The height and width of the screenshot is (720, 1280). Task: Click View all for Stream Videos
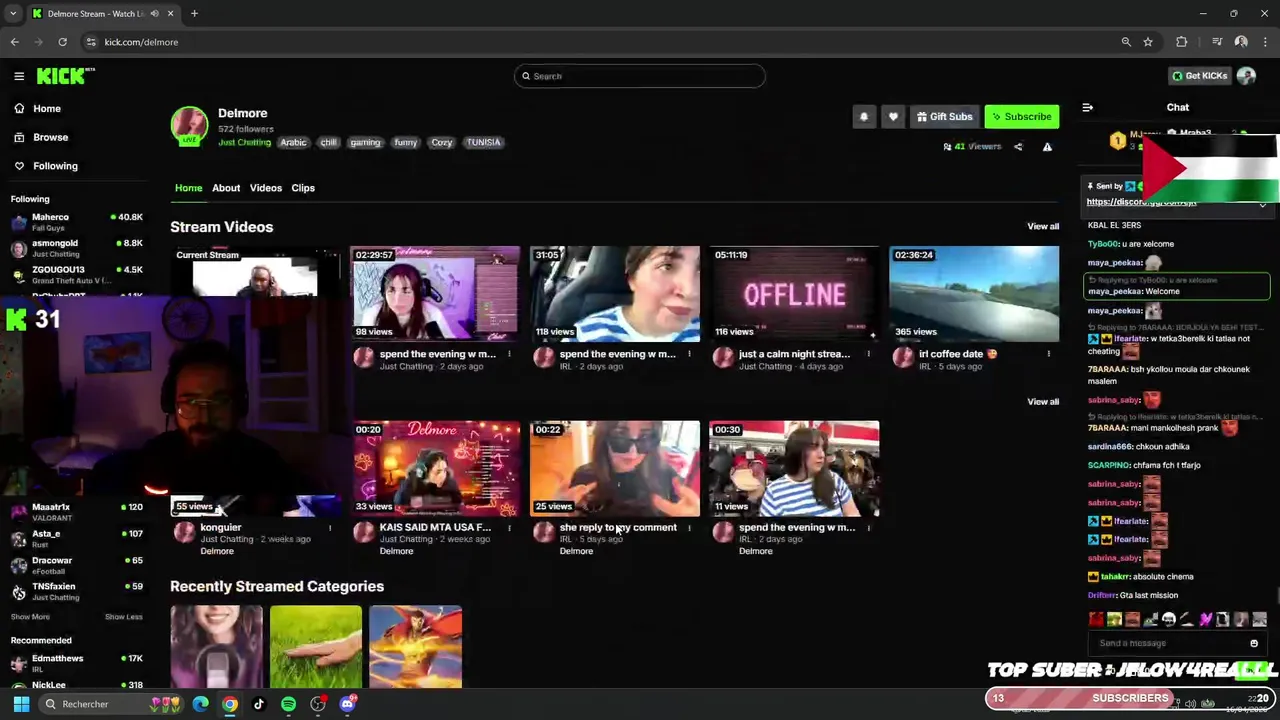tap(1043, 227)
